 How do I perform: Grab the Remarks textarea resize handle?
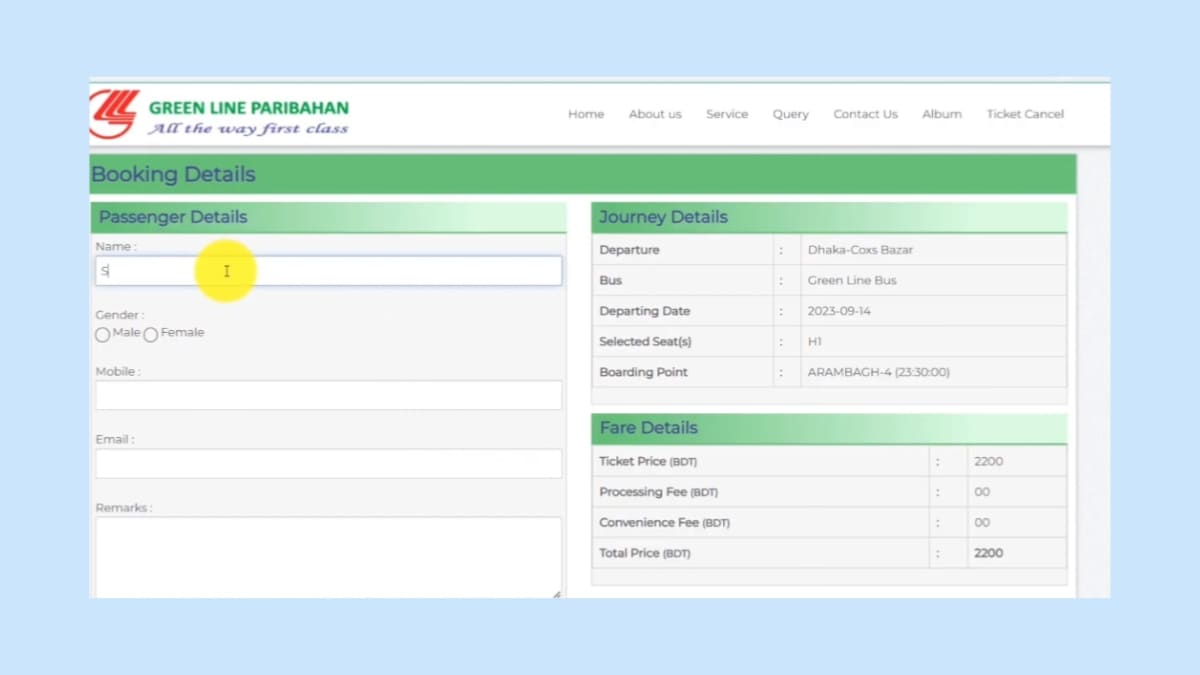[x=556, y=594]
